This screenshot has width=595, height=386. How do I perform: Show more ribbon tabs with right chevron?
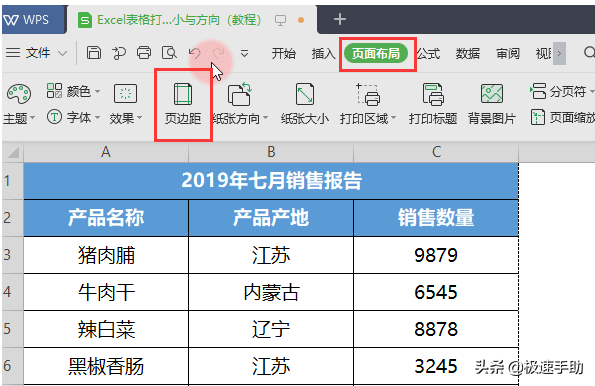pos(559,54)
